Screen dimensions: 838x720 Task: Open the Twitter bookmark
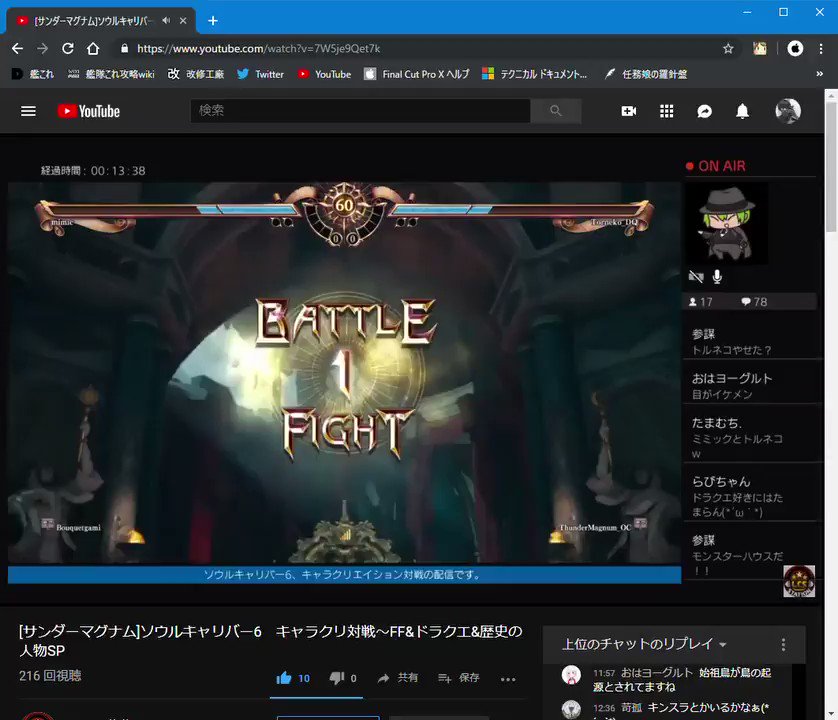tap(260, 74)
